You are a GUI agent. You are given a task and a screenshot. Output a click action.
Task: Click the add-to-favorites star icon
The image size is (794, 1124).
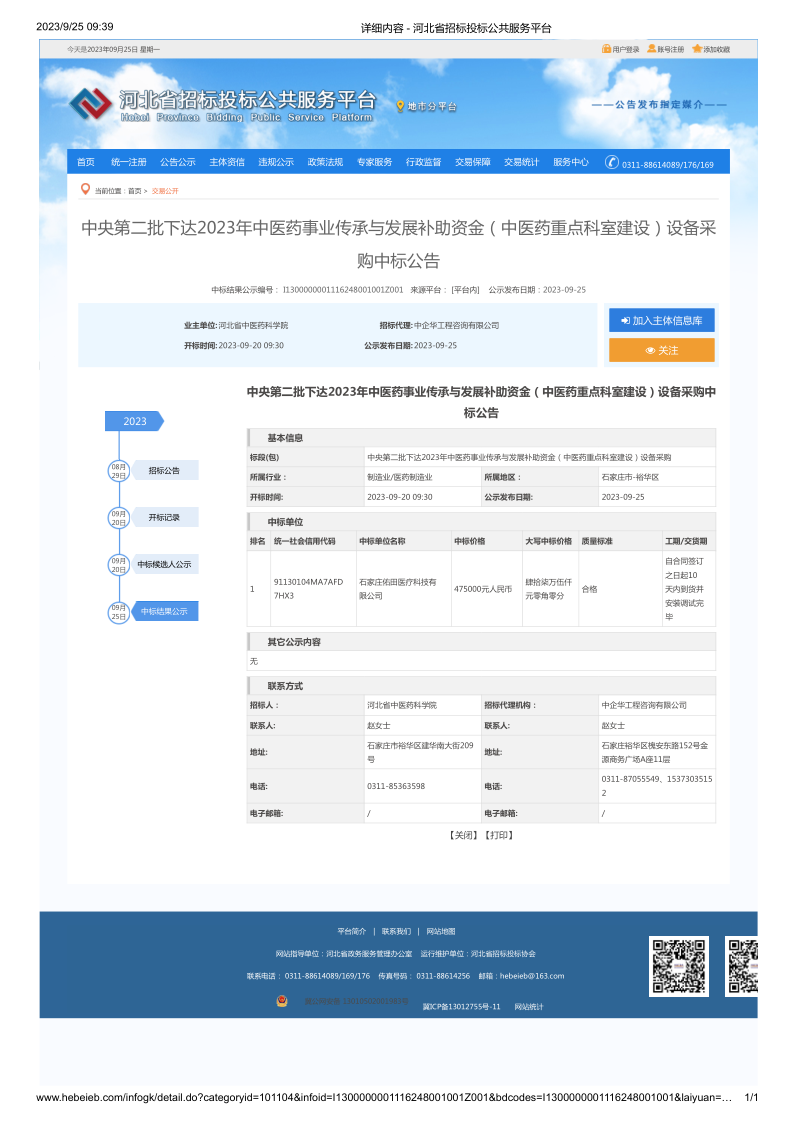(x=696, y=49)
